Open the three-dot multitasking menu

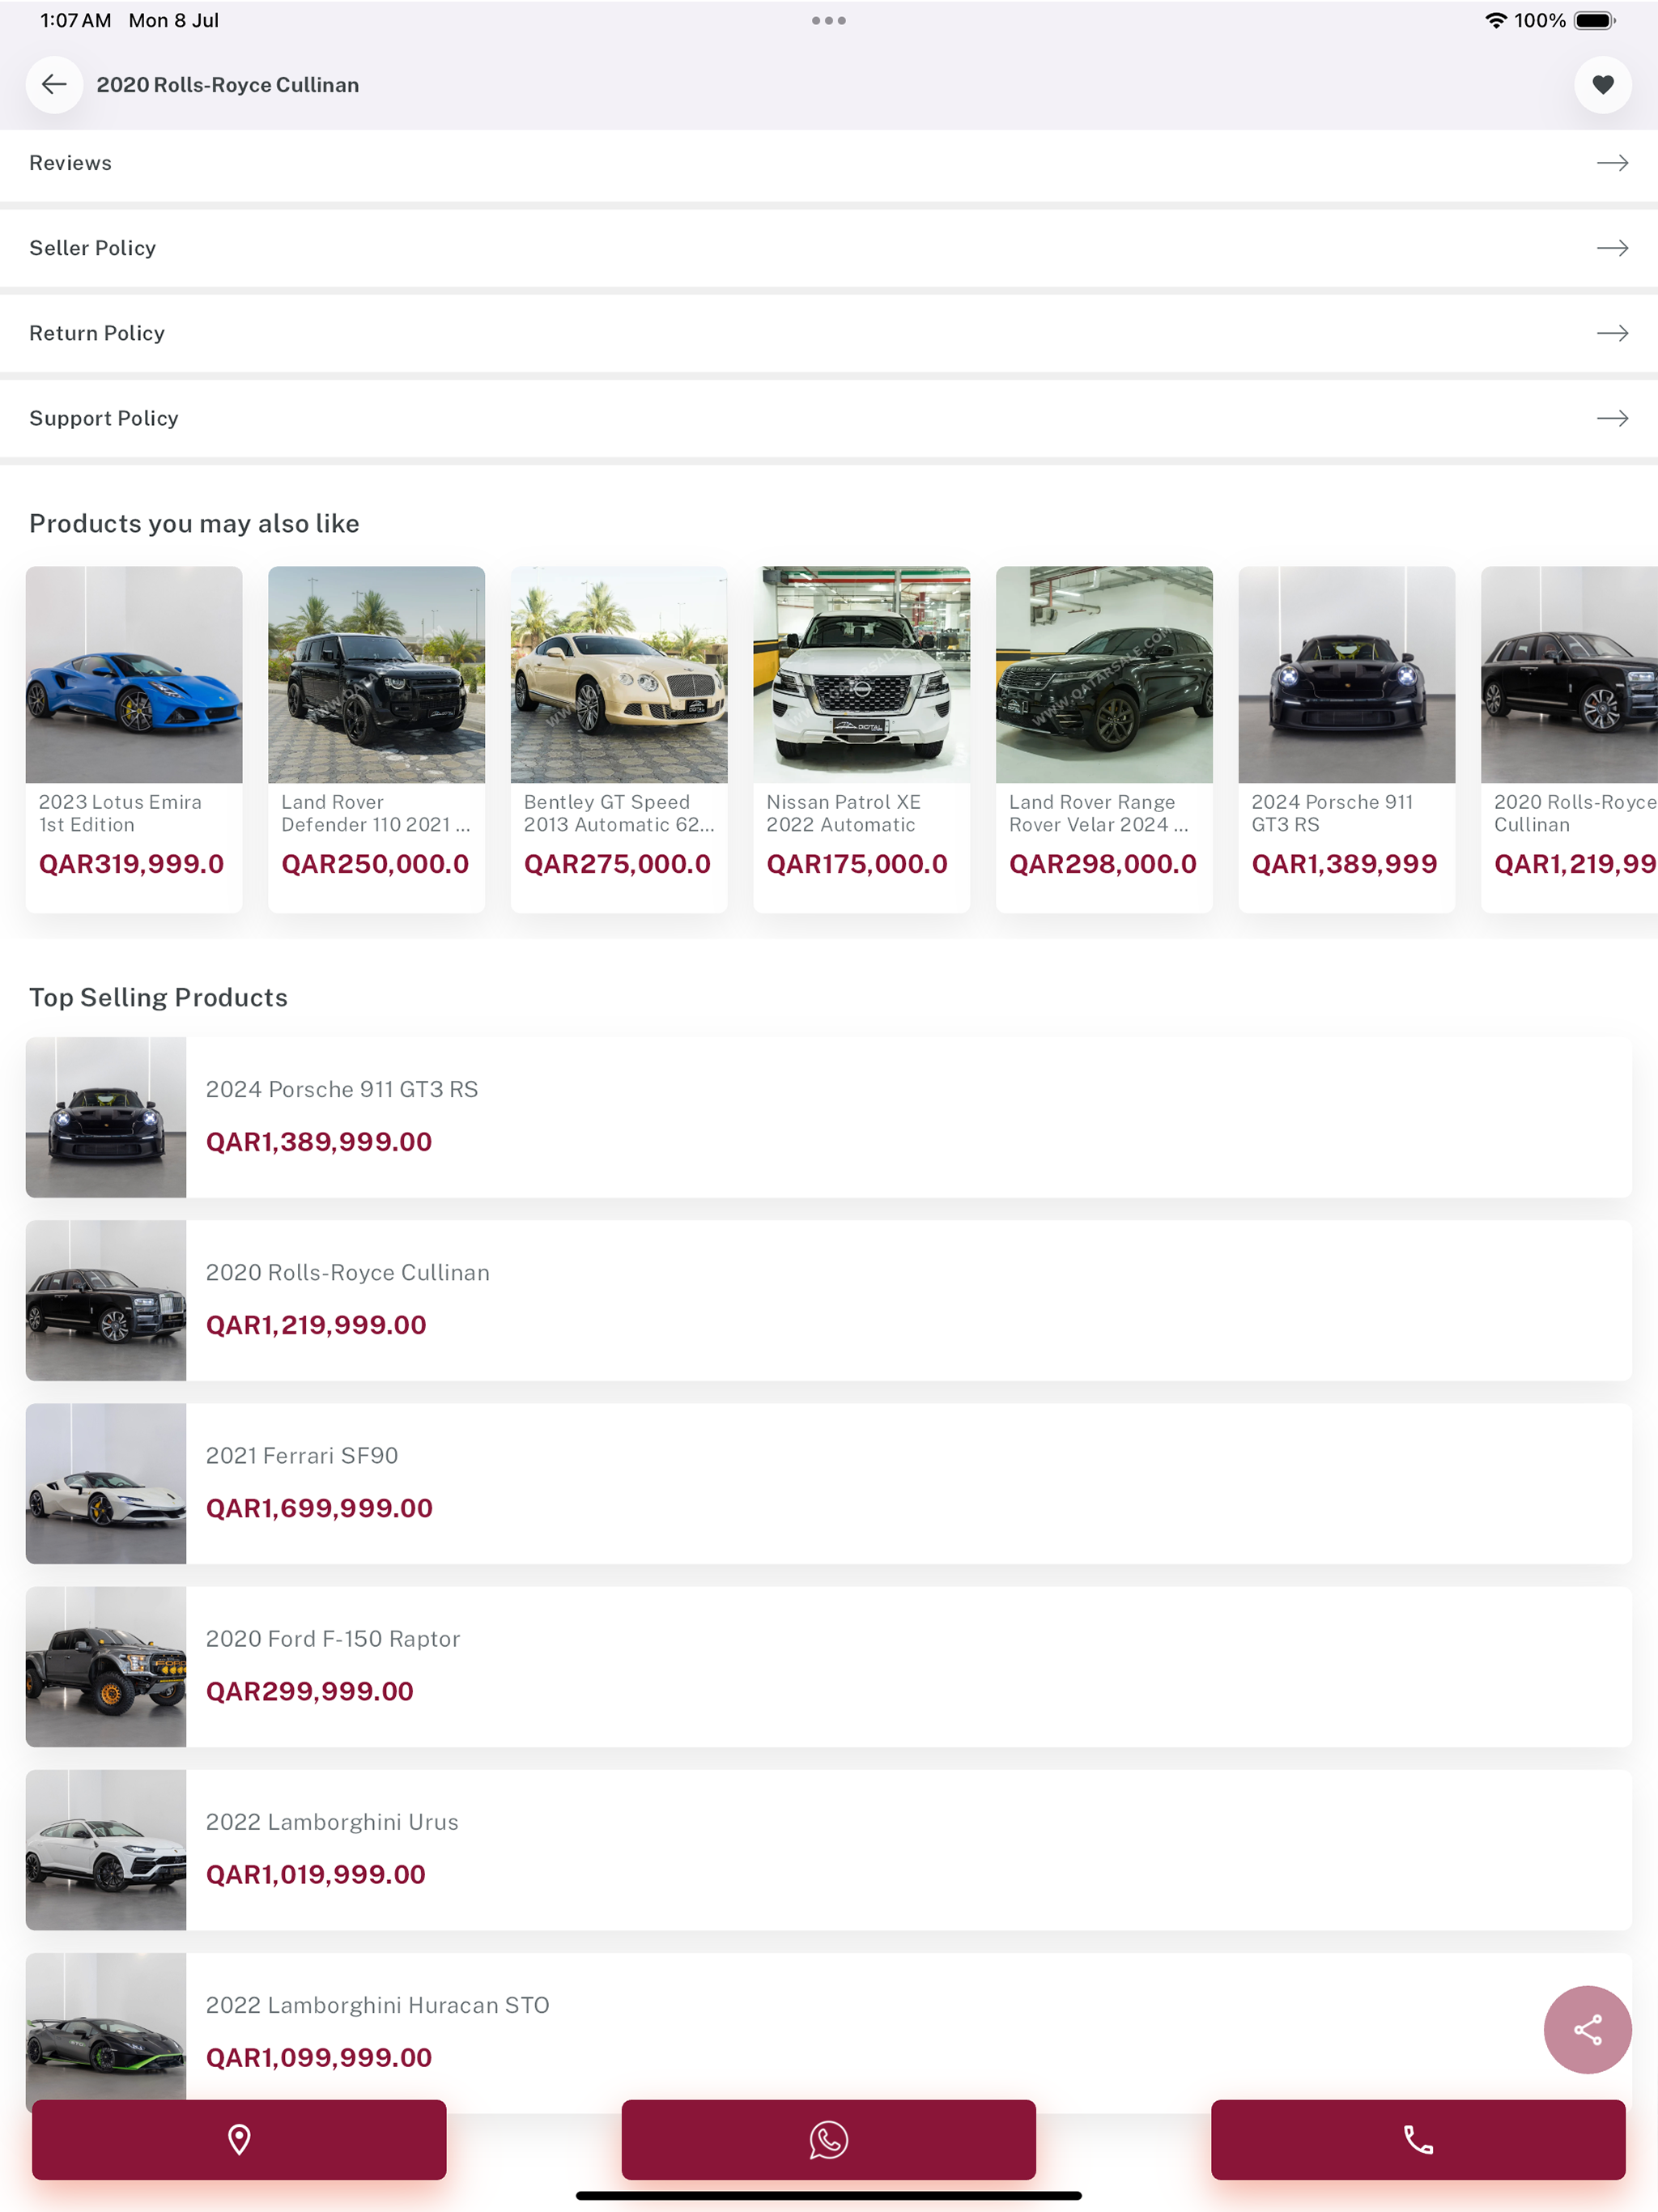point(828,20)
